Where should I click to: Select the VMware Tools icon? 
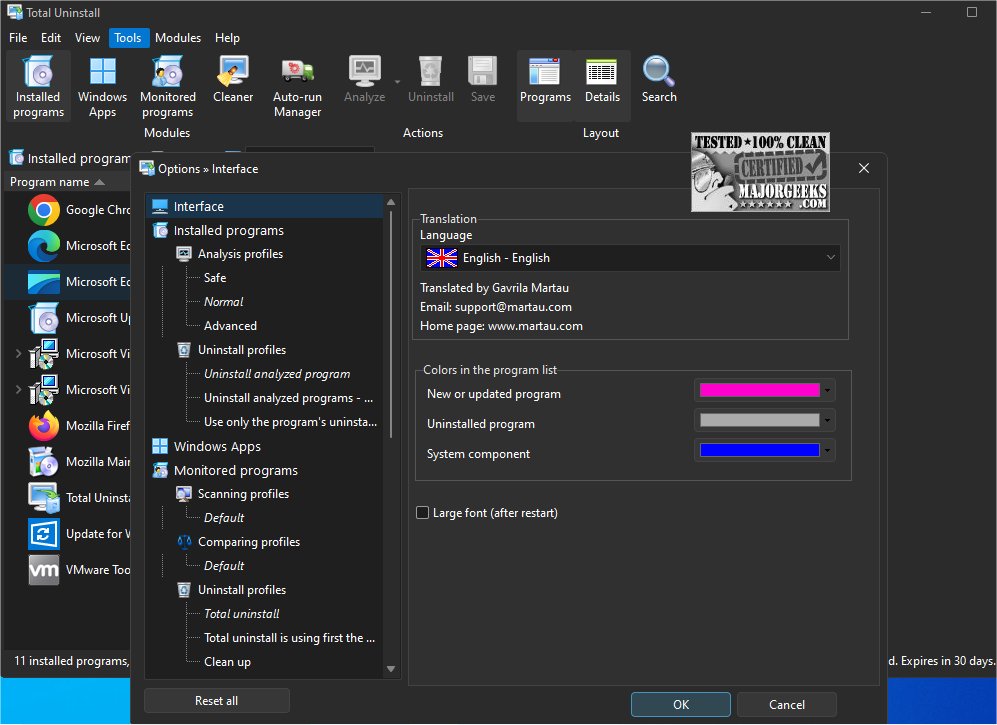(x=43, y=569)
